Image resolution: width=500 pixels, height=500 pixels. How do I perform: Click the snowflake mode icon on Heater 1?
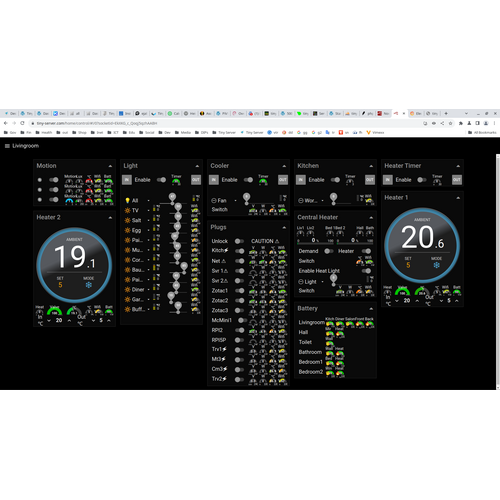tap(436, 265)
